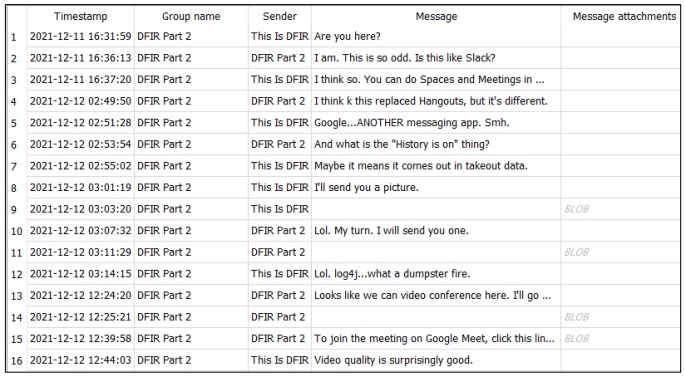
Task: Select the Sender column header
Action: tap(280, 16)
